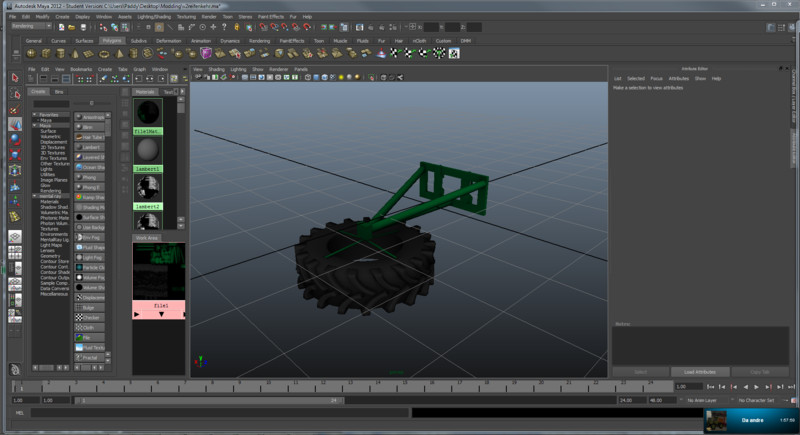
Task: Open the No Character Set dropdown
Action: tap(756, 400)
